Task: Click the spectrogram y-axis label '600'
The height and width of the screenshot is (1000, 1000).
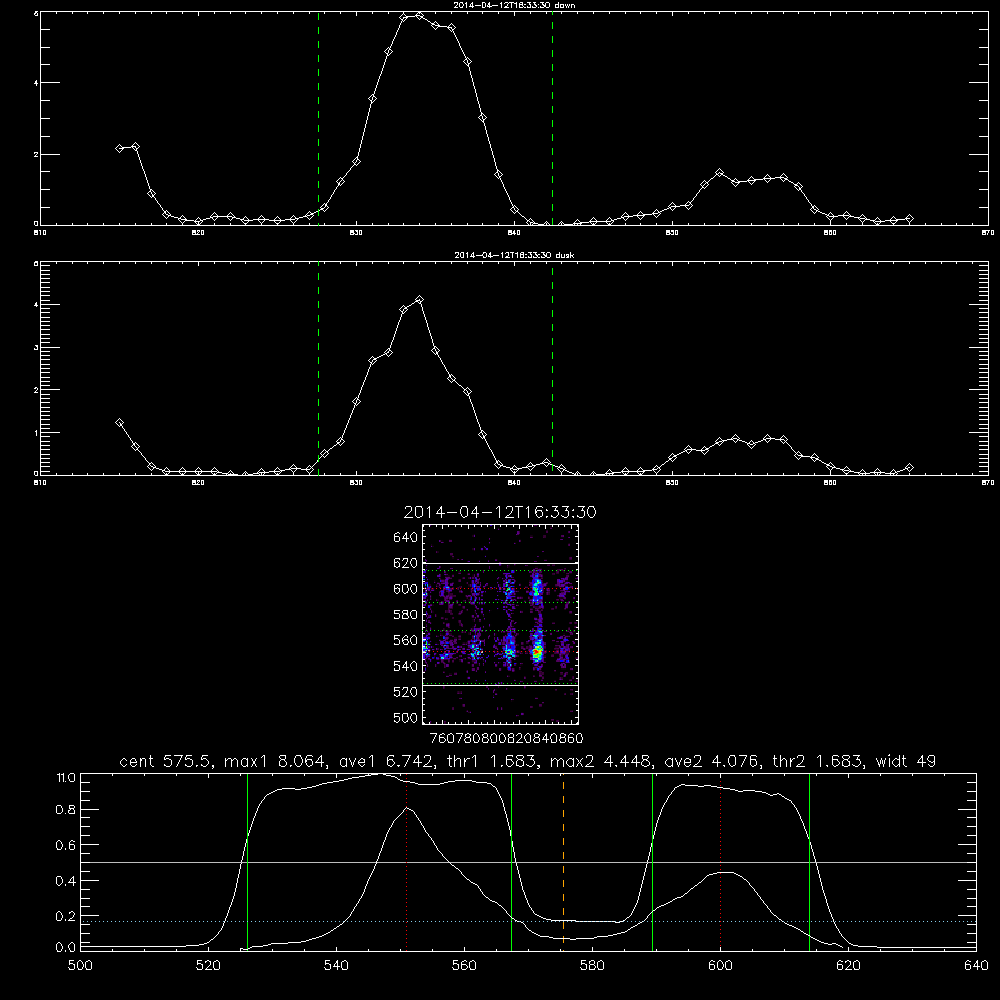Action: tap(406, 589)
